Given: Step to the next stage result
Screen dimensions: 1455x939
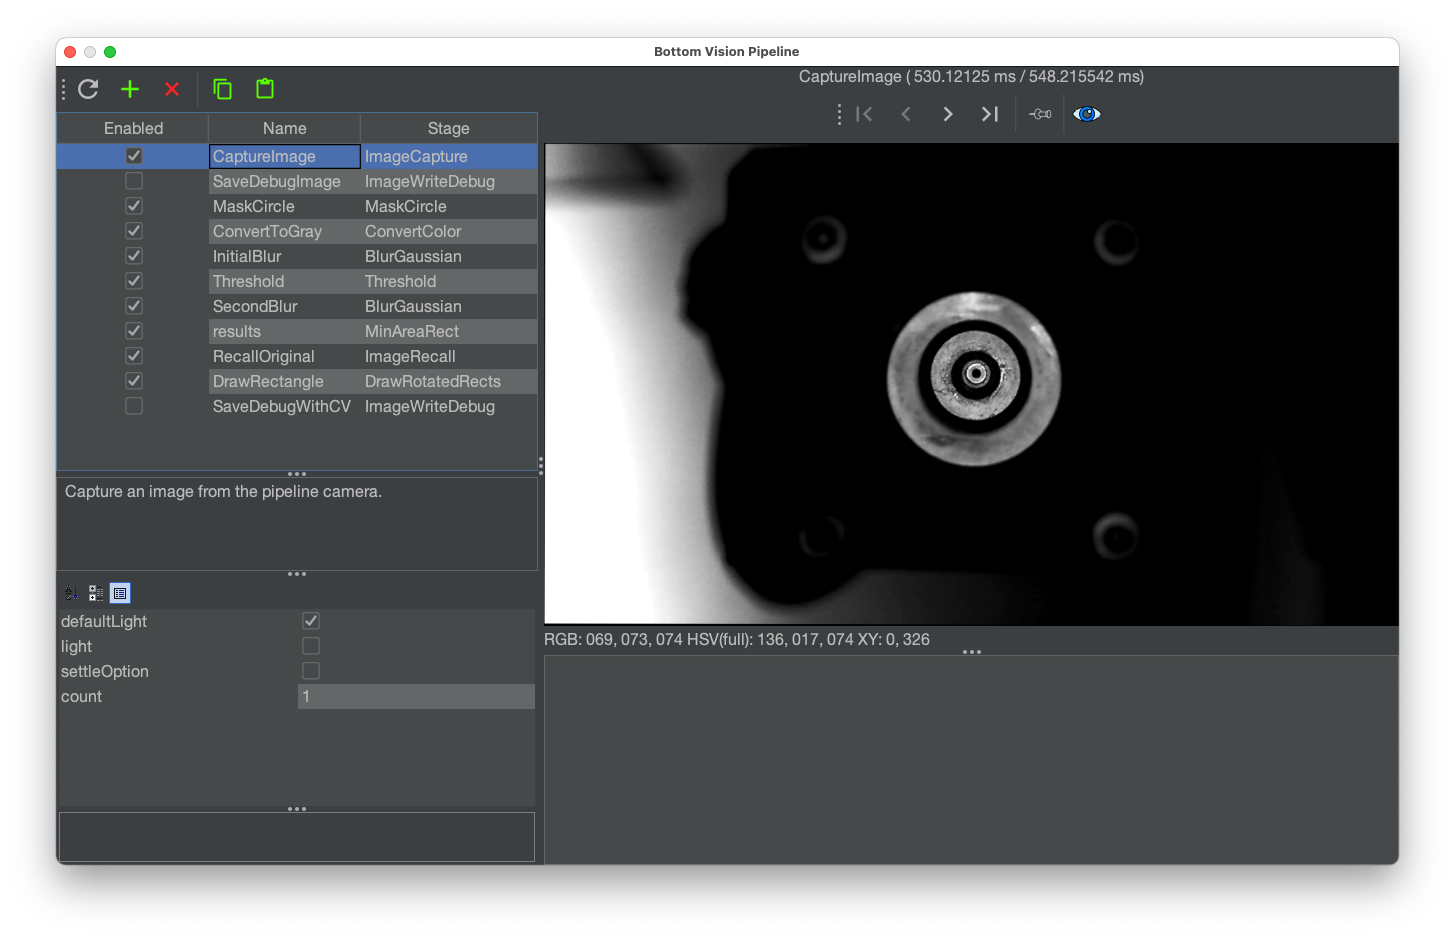Looking at the screenshot, I should point(948,114).
